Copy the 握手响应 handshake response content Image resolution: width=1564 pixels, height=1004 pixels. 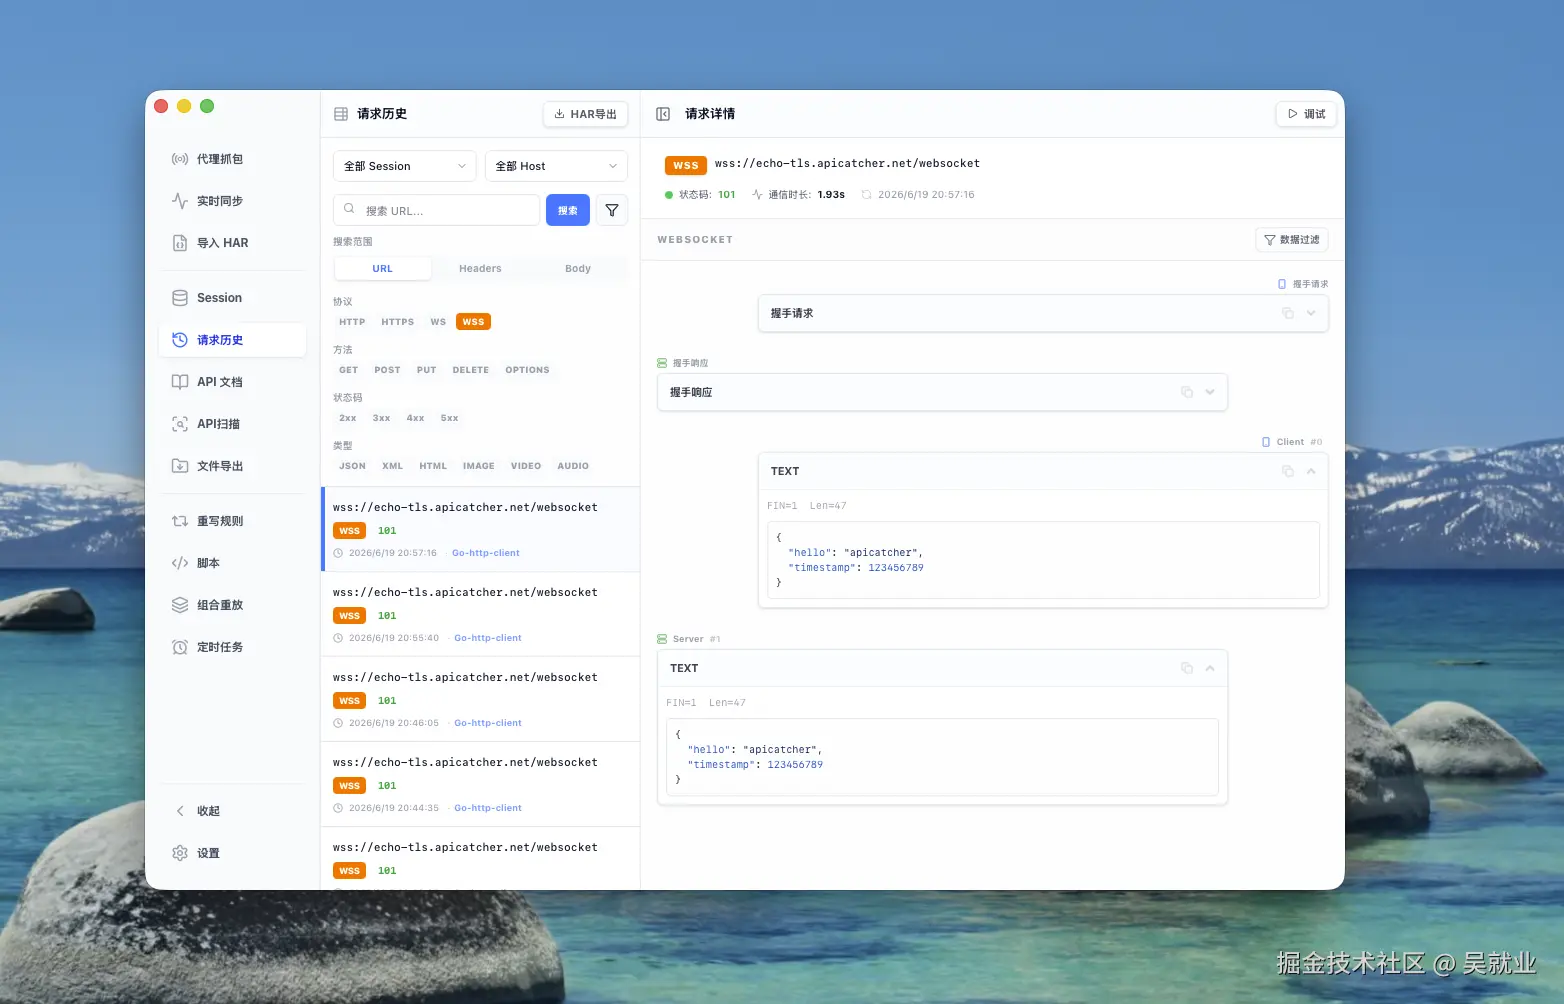[x=1187, y=392]
